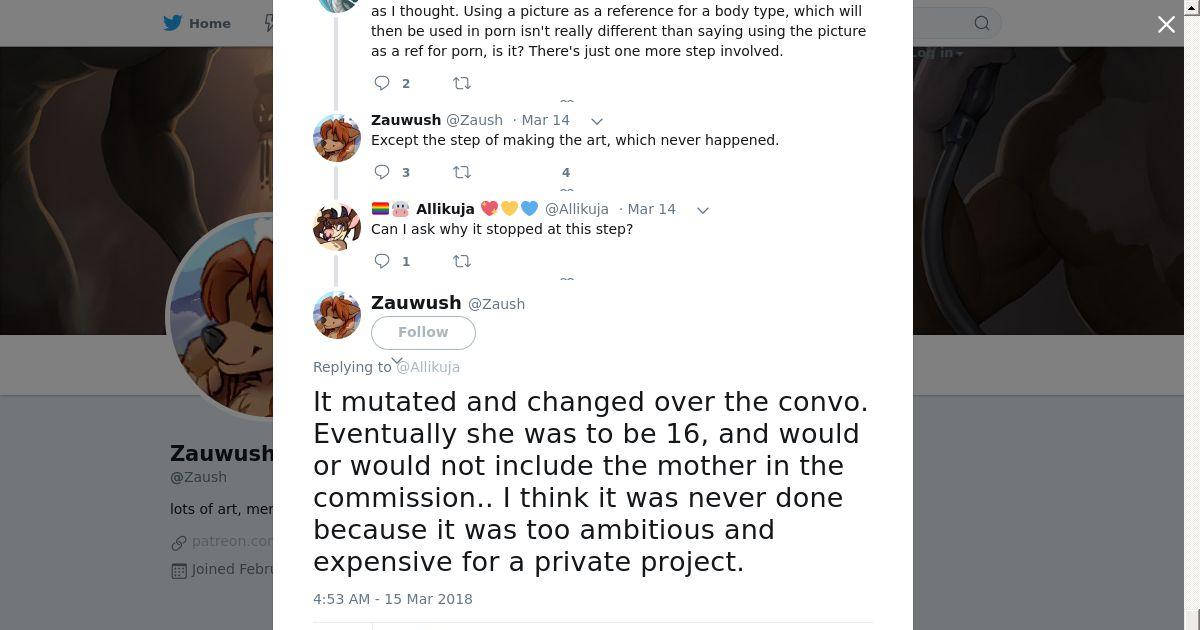Reply to Zauwush's Mar 14 tweet
Image resolution: width=1200 pixels, height=630 pixels.
tap(382, 172)
